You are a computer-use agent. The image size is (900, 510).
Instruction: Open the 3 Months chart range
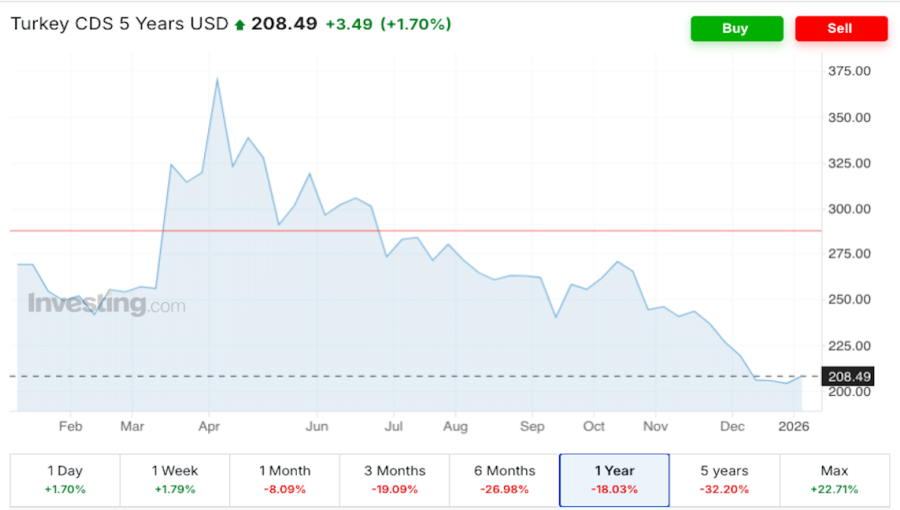click(394, 479)
